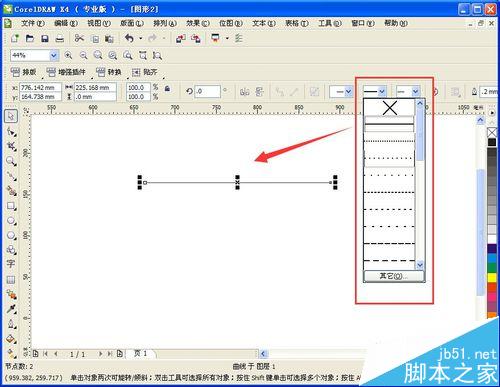Viewport: 500px width, 387px height.
Task: Click the no-fill X swatch
Action: 492,133
